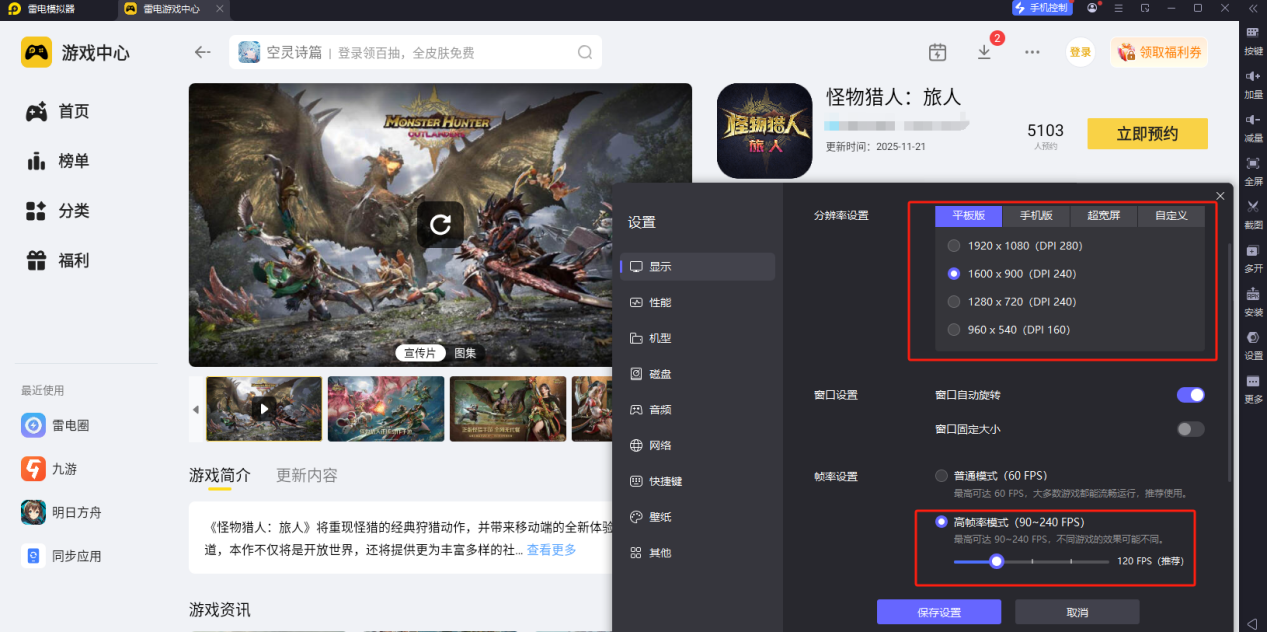Image resolution: width=1267 pixels, height=632 pixels.
Task: Click the back arrow beside search box
Action: [203, 52]
